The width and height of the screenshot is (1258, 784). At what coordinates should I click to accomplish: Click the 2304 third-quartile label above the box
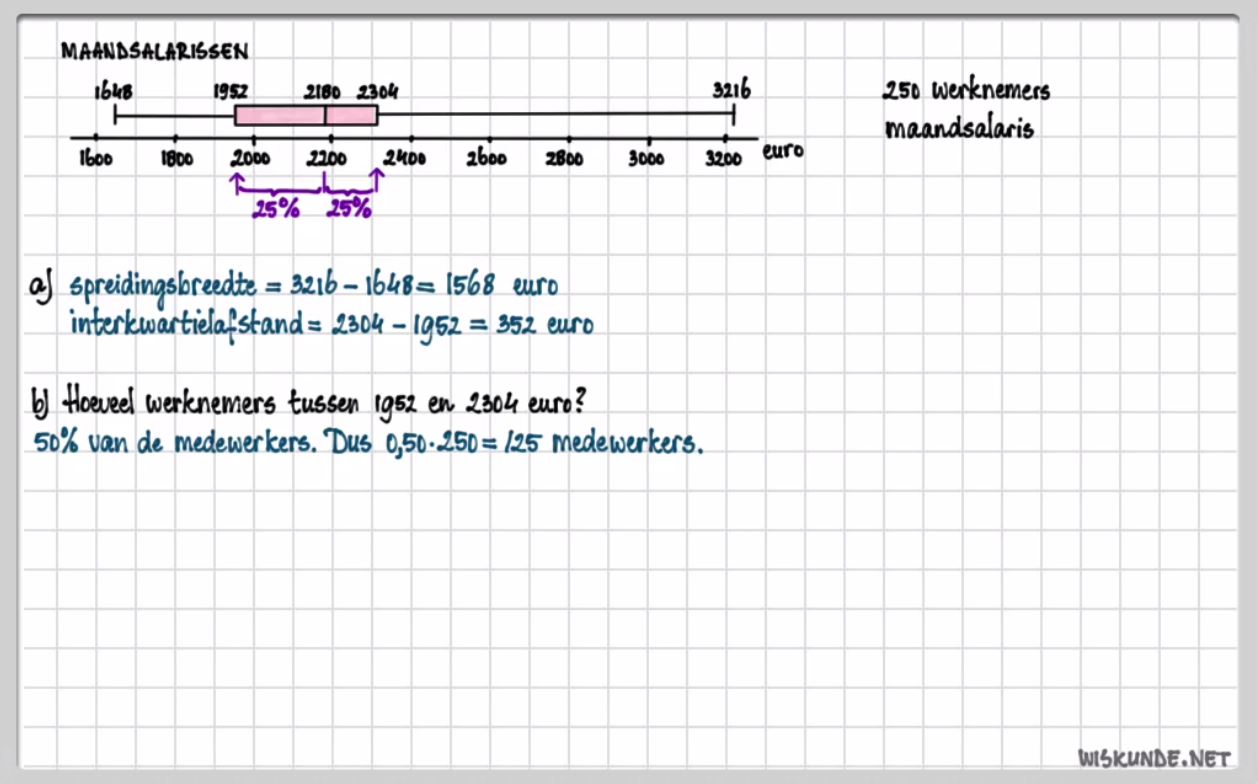click(x=378, y=91)
